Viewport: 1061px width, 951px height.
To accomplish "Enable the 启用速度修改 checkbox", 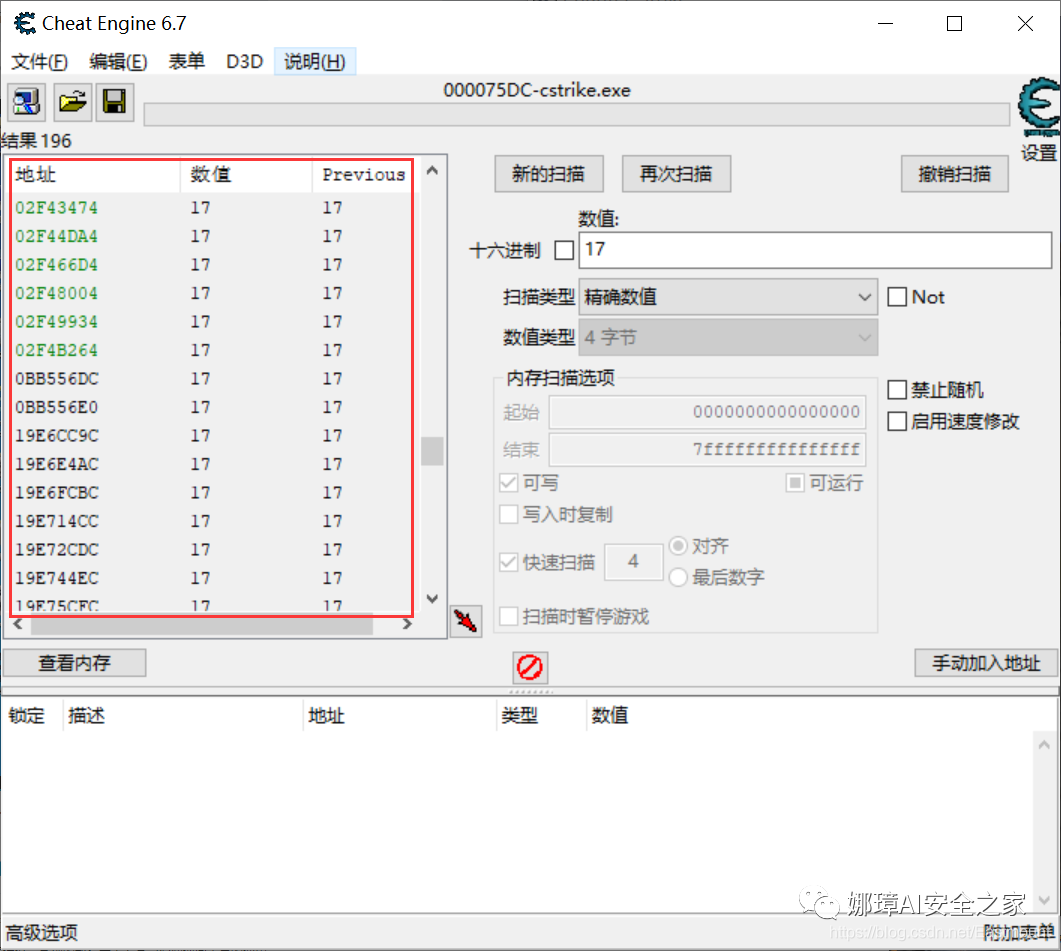I will click(x=897, y=422).
